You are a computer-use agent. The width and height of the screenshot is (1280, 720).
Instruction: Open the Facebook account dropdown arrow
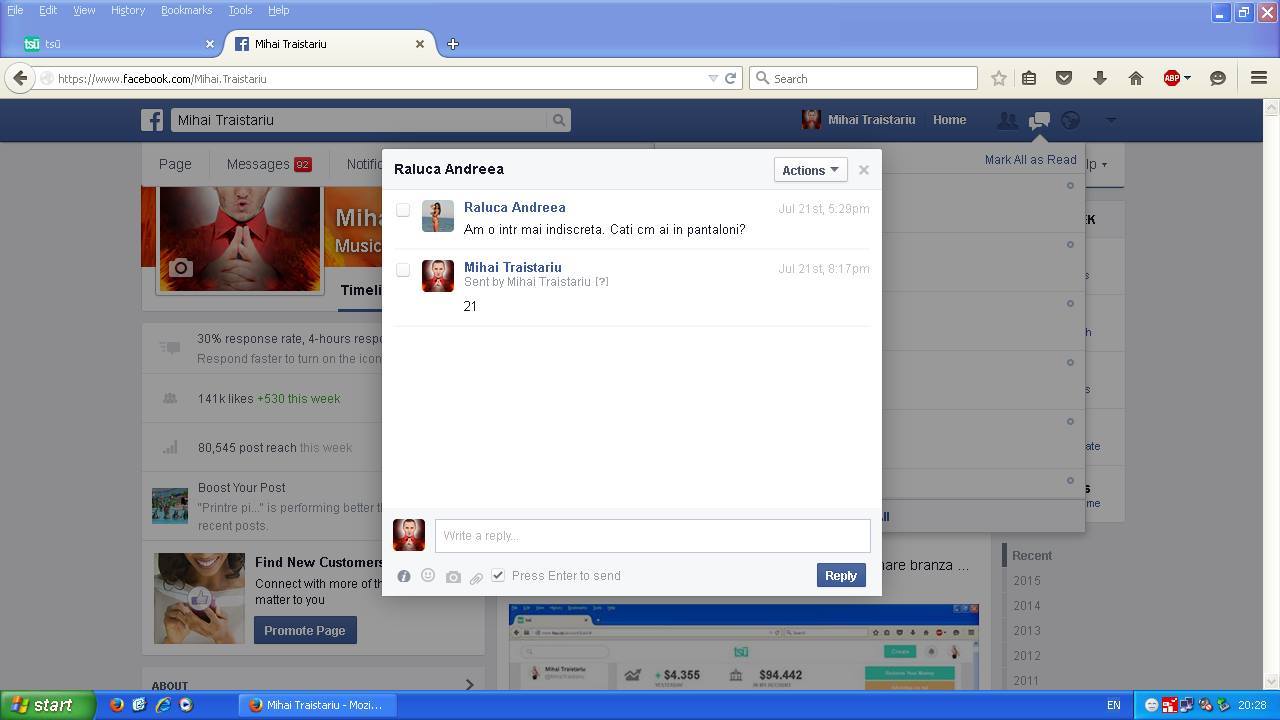point(1110,120)
